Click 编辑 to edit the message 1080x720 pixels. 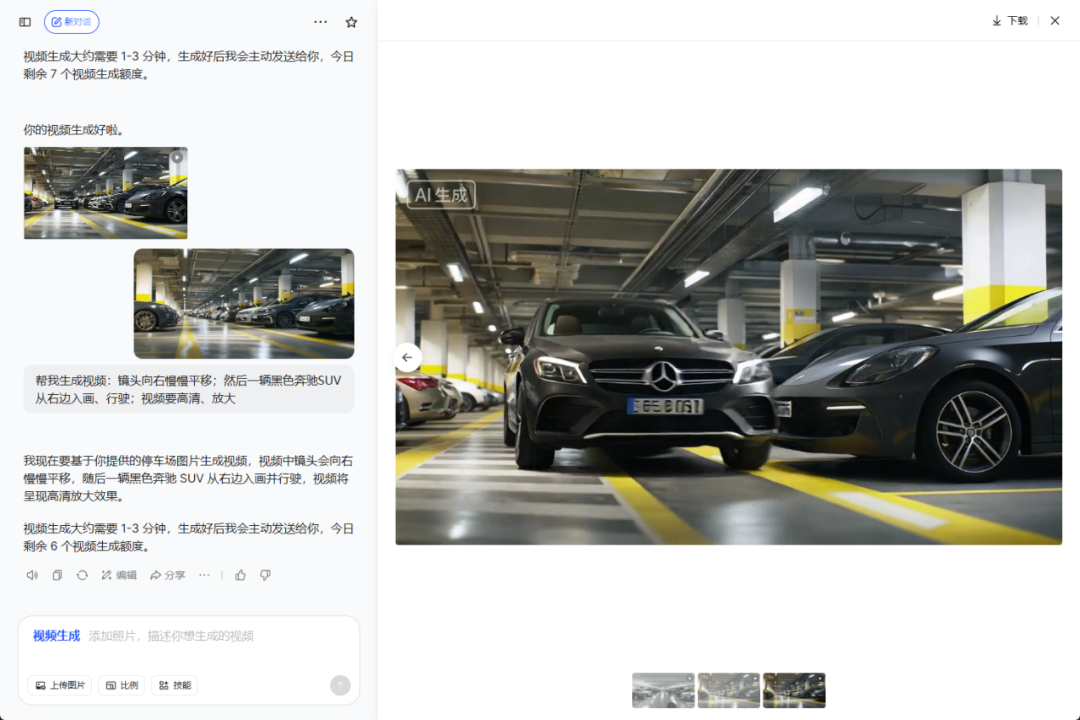(119, 575)
